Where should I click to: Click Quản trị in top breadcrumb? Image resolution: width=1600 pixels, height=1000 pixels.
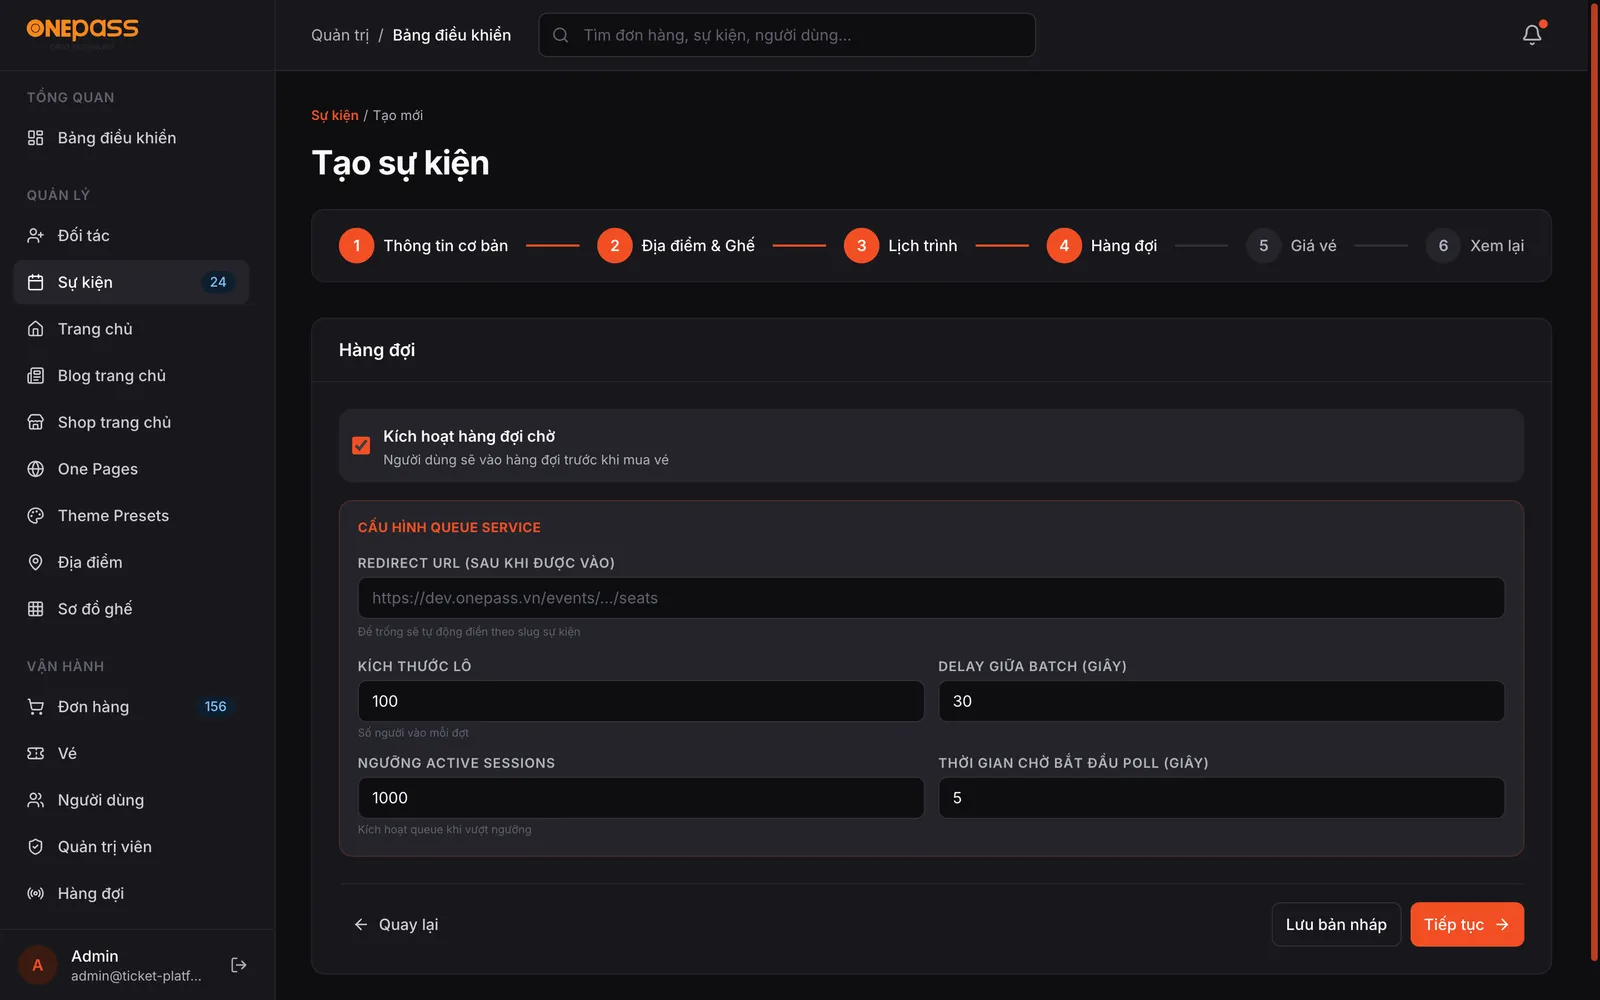(340, 35)
